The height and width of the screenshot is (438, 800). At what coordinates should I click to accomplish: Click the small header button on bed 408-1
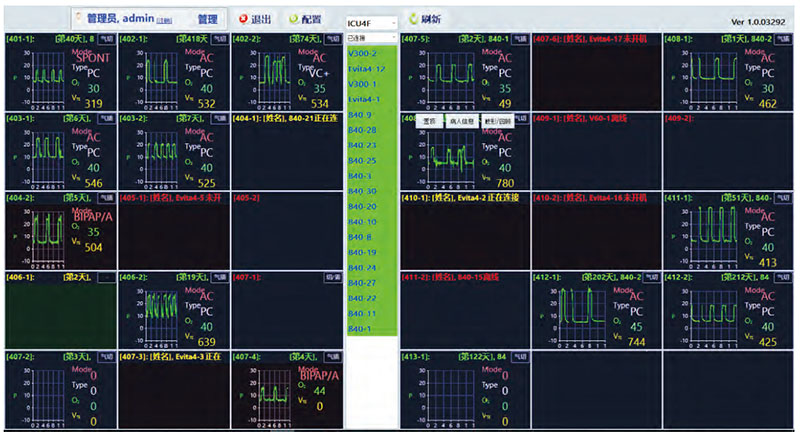point(783,39)
